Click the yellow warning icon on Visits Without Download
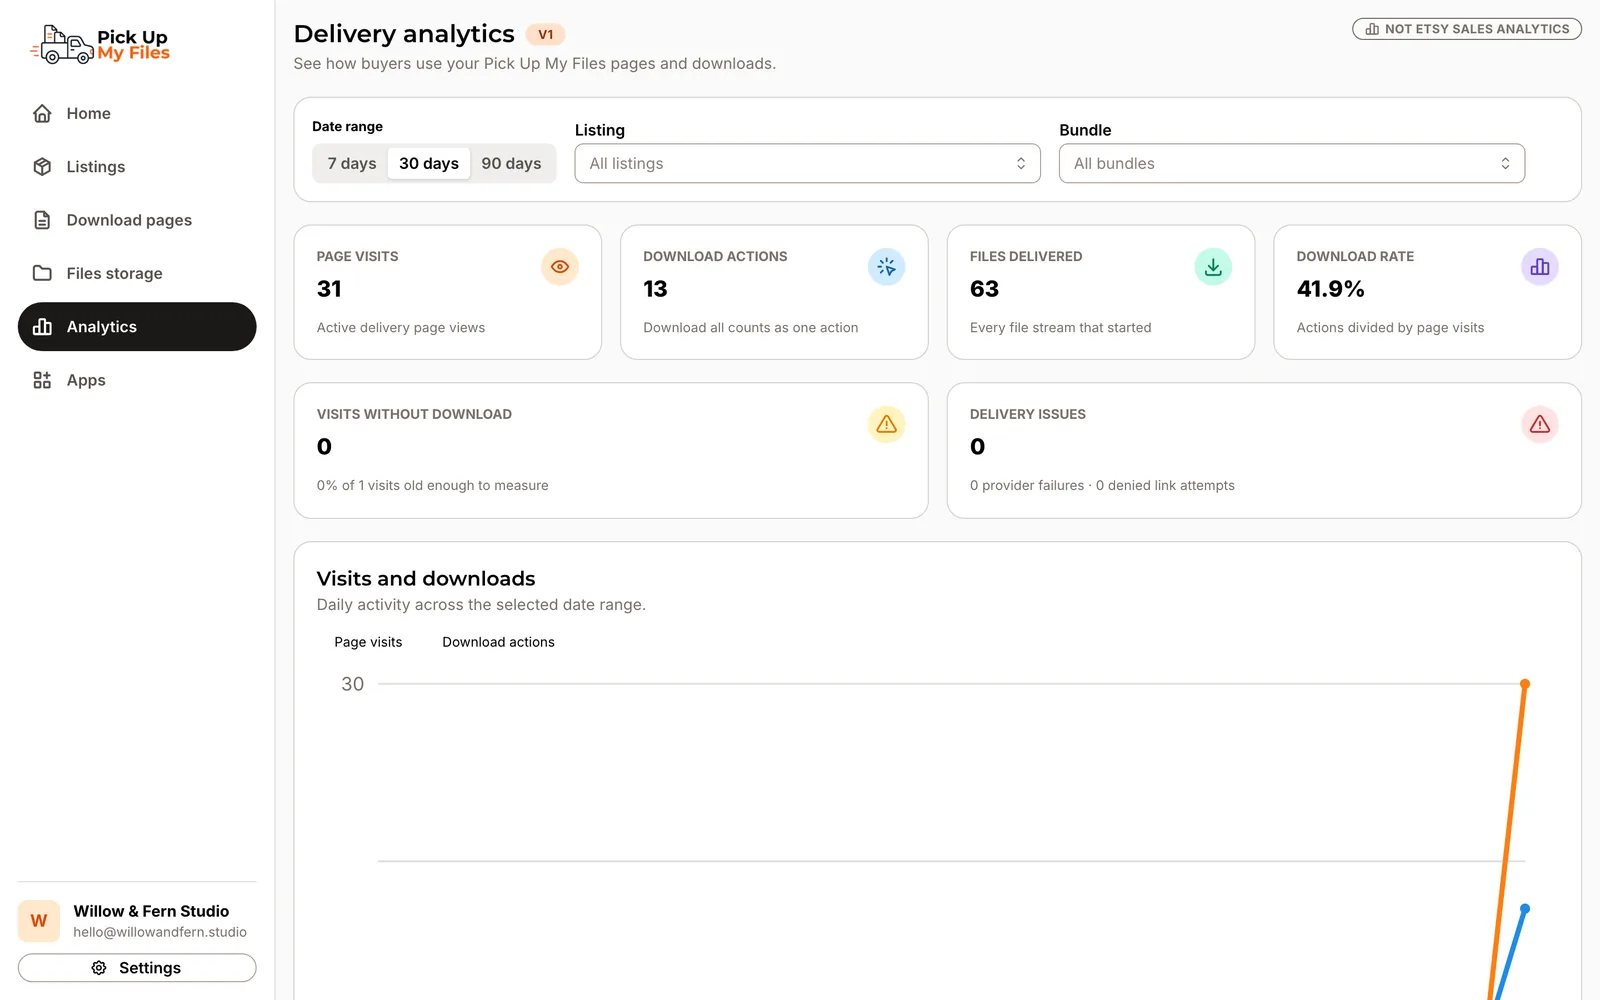Screen dimensions: 1600x1000 coord(886,424)
